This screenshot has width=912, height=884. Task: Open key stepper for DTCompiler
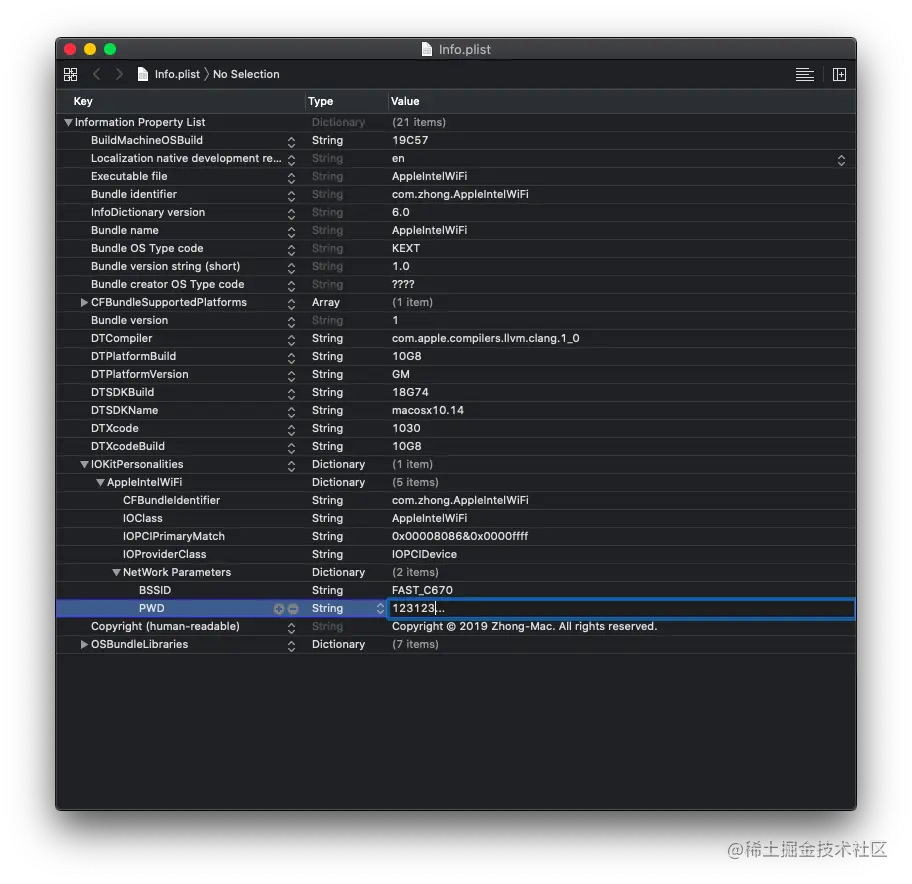pos(291,340)
